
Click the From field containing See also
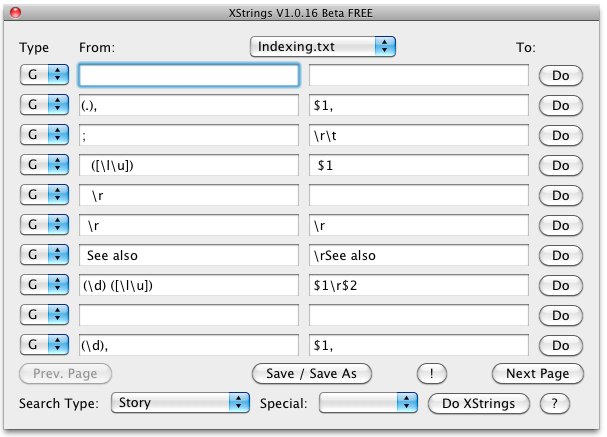[x=189, y=255]
